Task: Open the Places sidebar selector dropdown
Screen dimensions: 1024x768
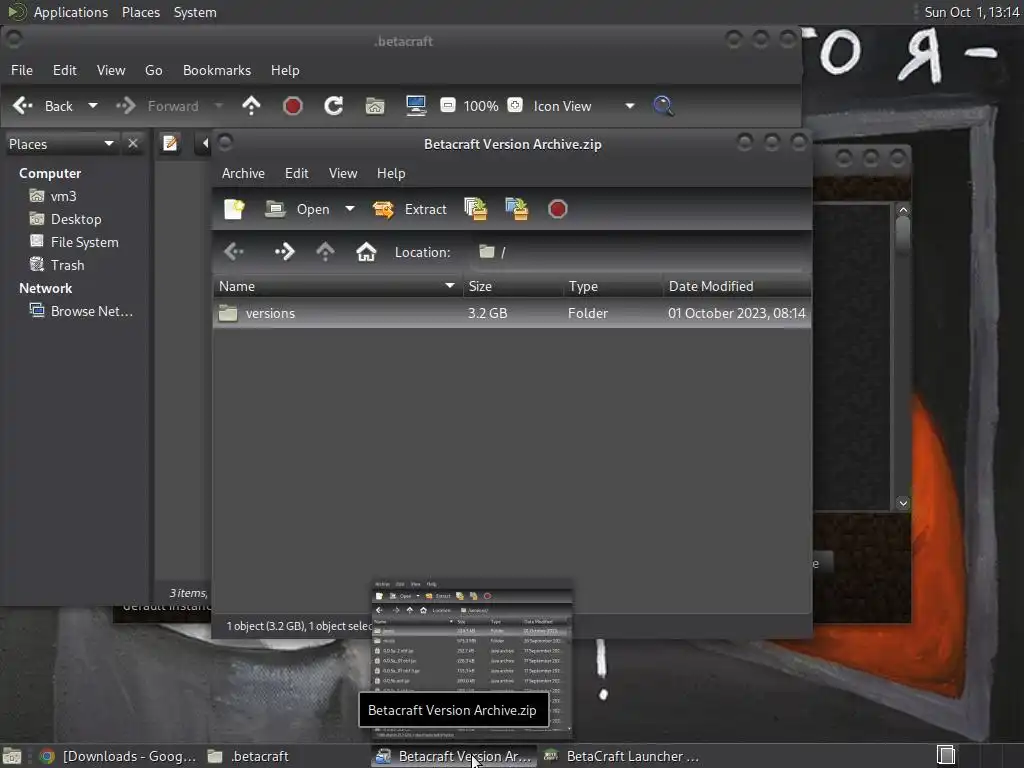Action: [61, 144]
